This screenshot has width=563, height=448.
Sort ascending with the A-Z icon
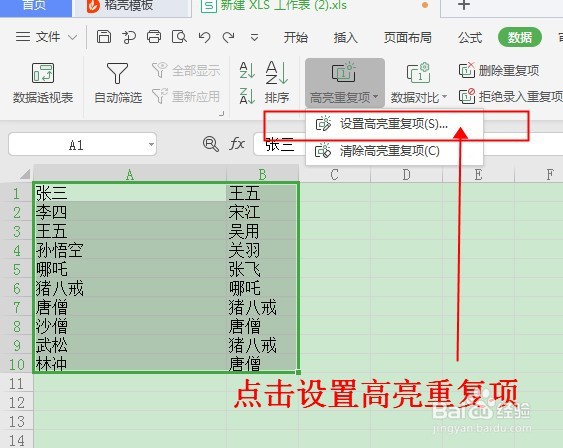[x=247, y=70]
